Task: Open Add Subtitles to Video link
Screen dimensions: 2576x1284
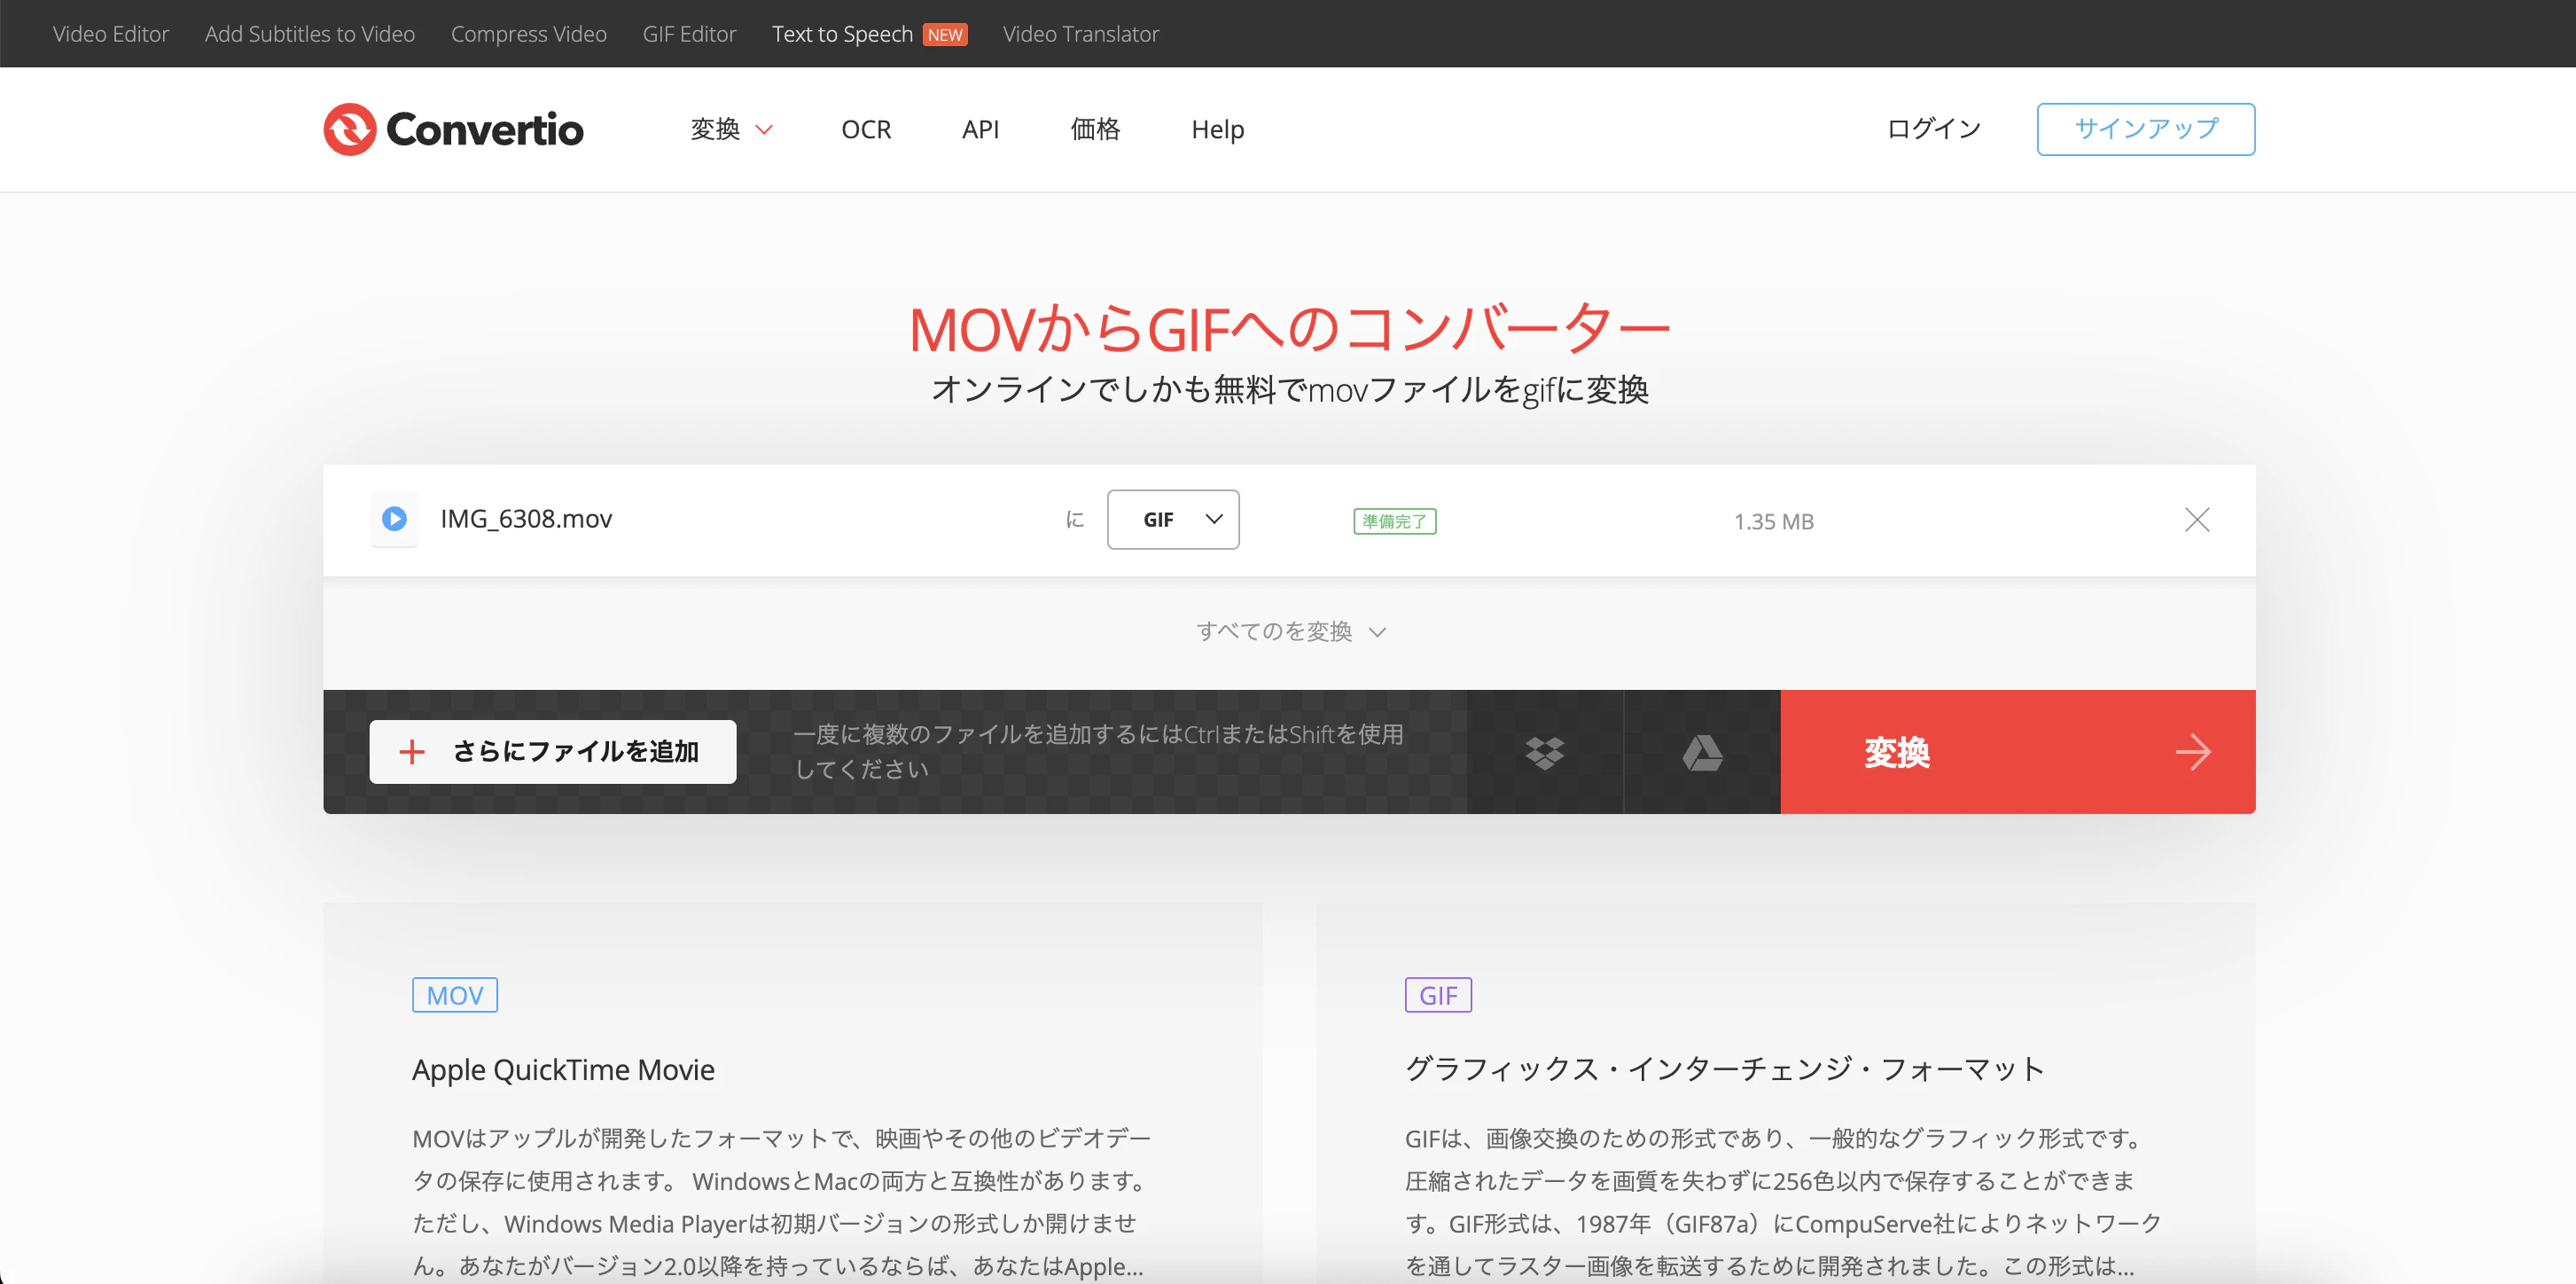Action: coord(310,34)
